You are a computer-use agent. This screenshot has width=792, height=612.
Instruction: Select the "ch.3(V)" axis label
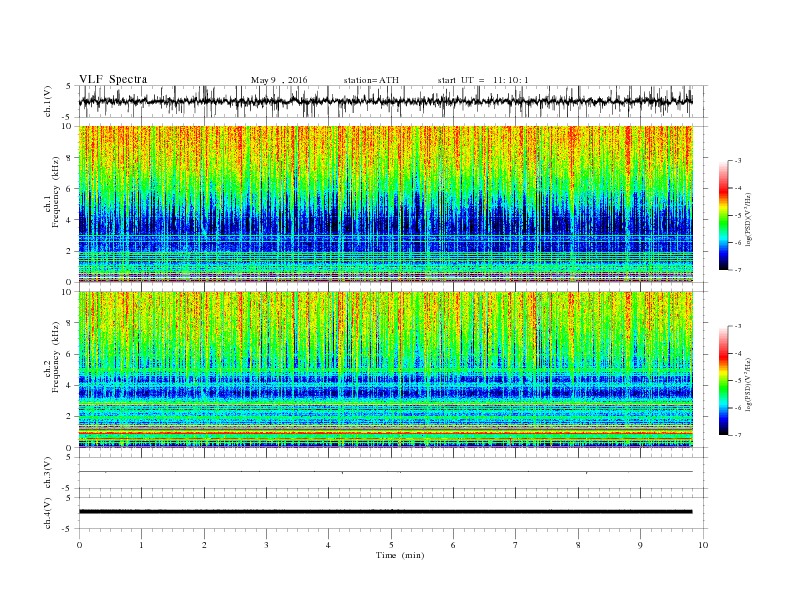tap(48, 473)
